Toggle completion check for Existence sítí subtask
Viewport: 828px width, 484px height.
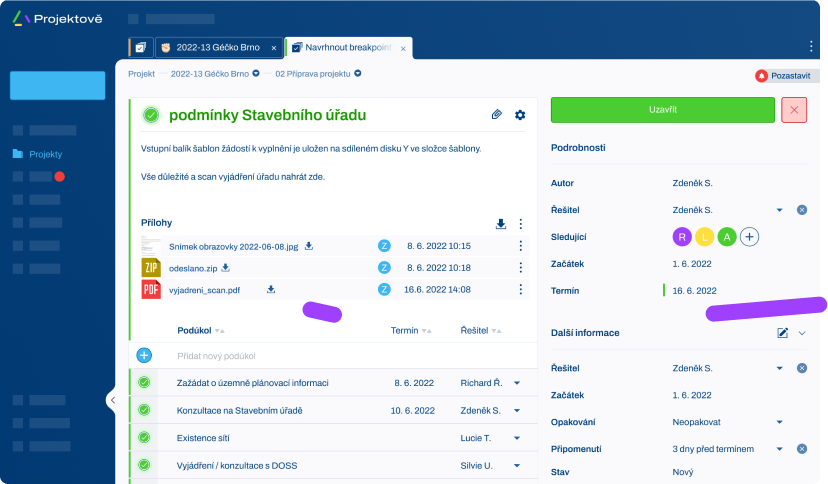[x=144, y=437]
